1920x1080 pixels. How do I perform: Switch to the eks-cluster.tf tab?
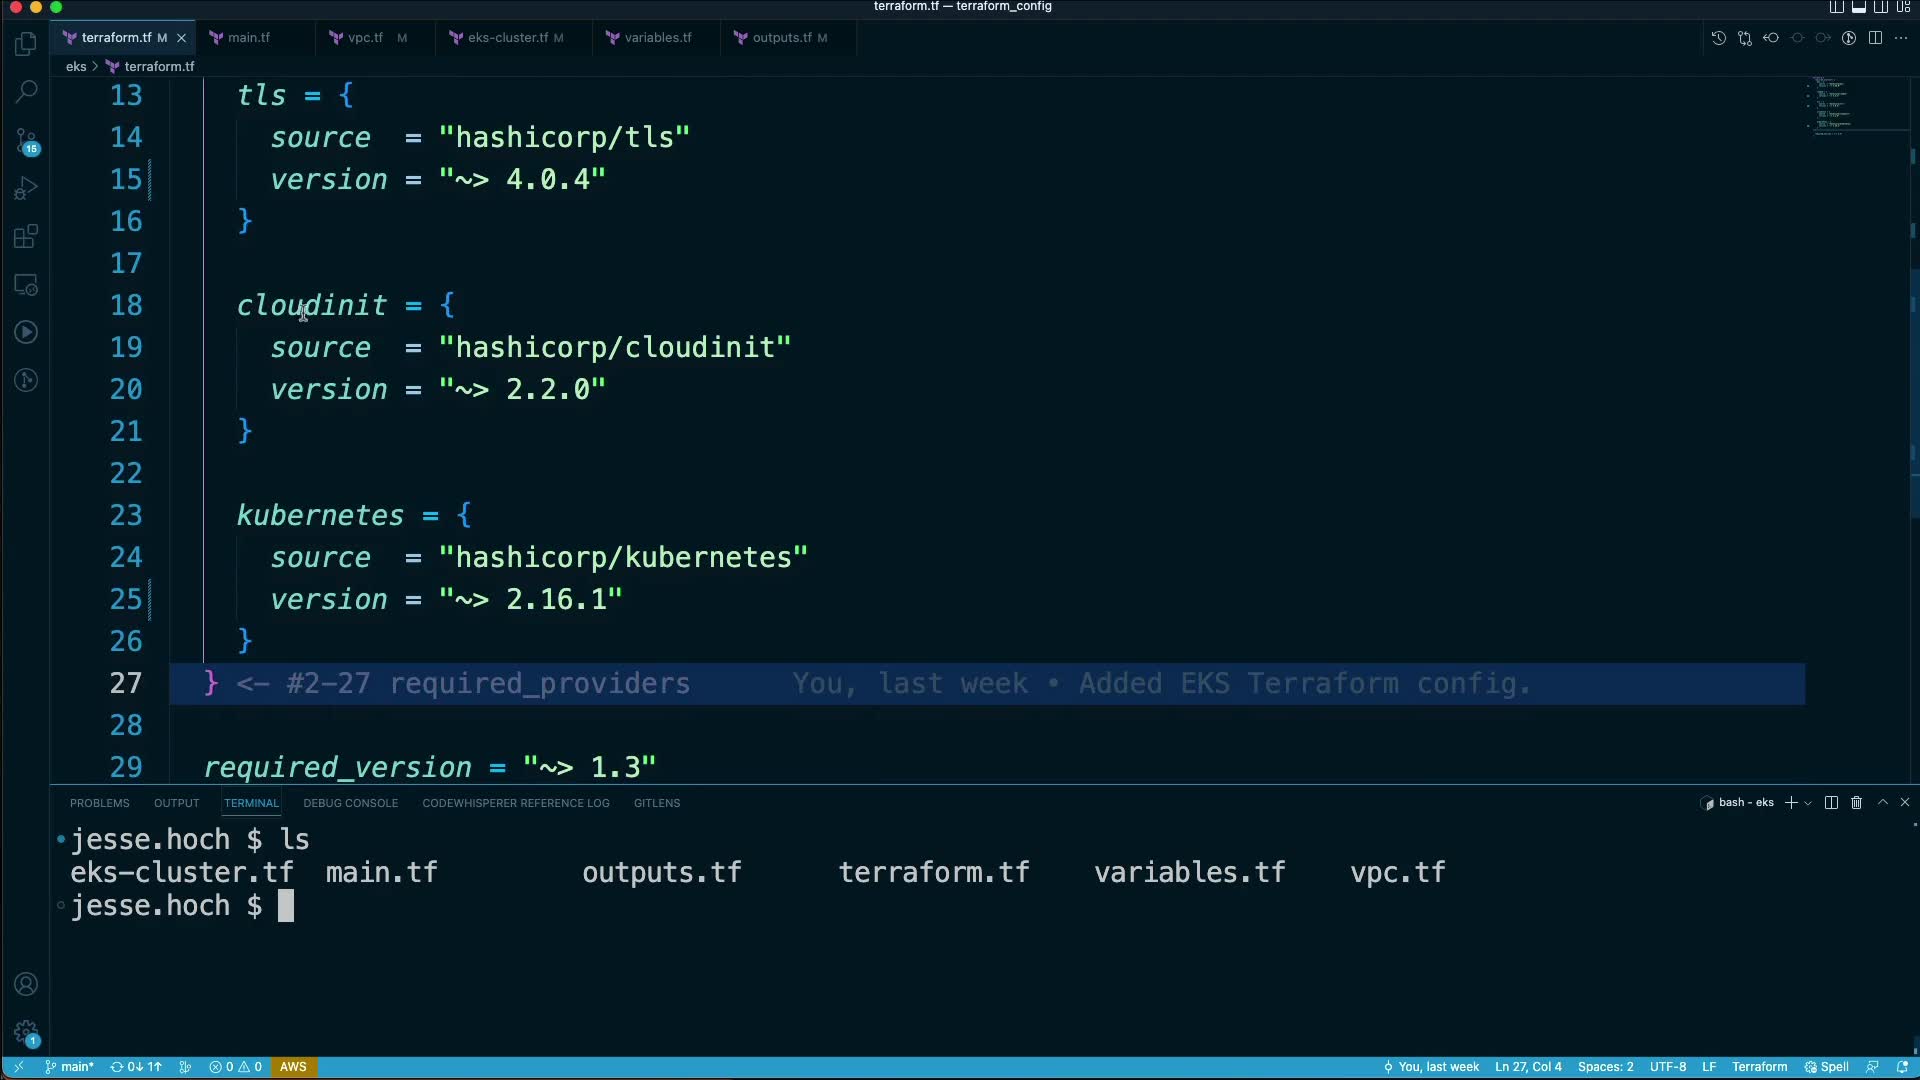coord(507,38)
